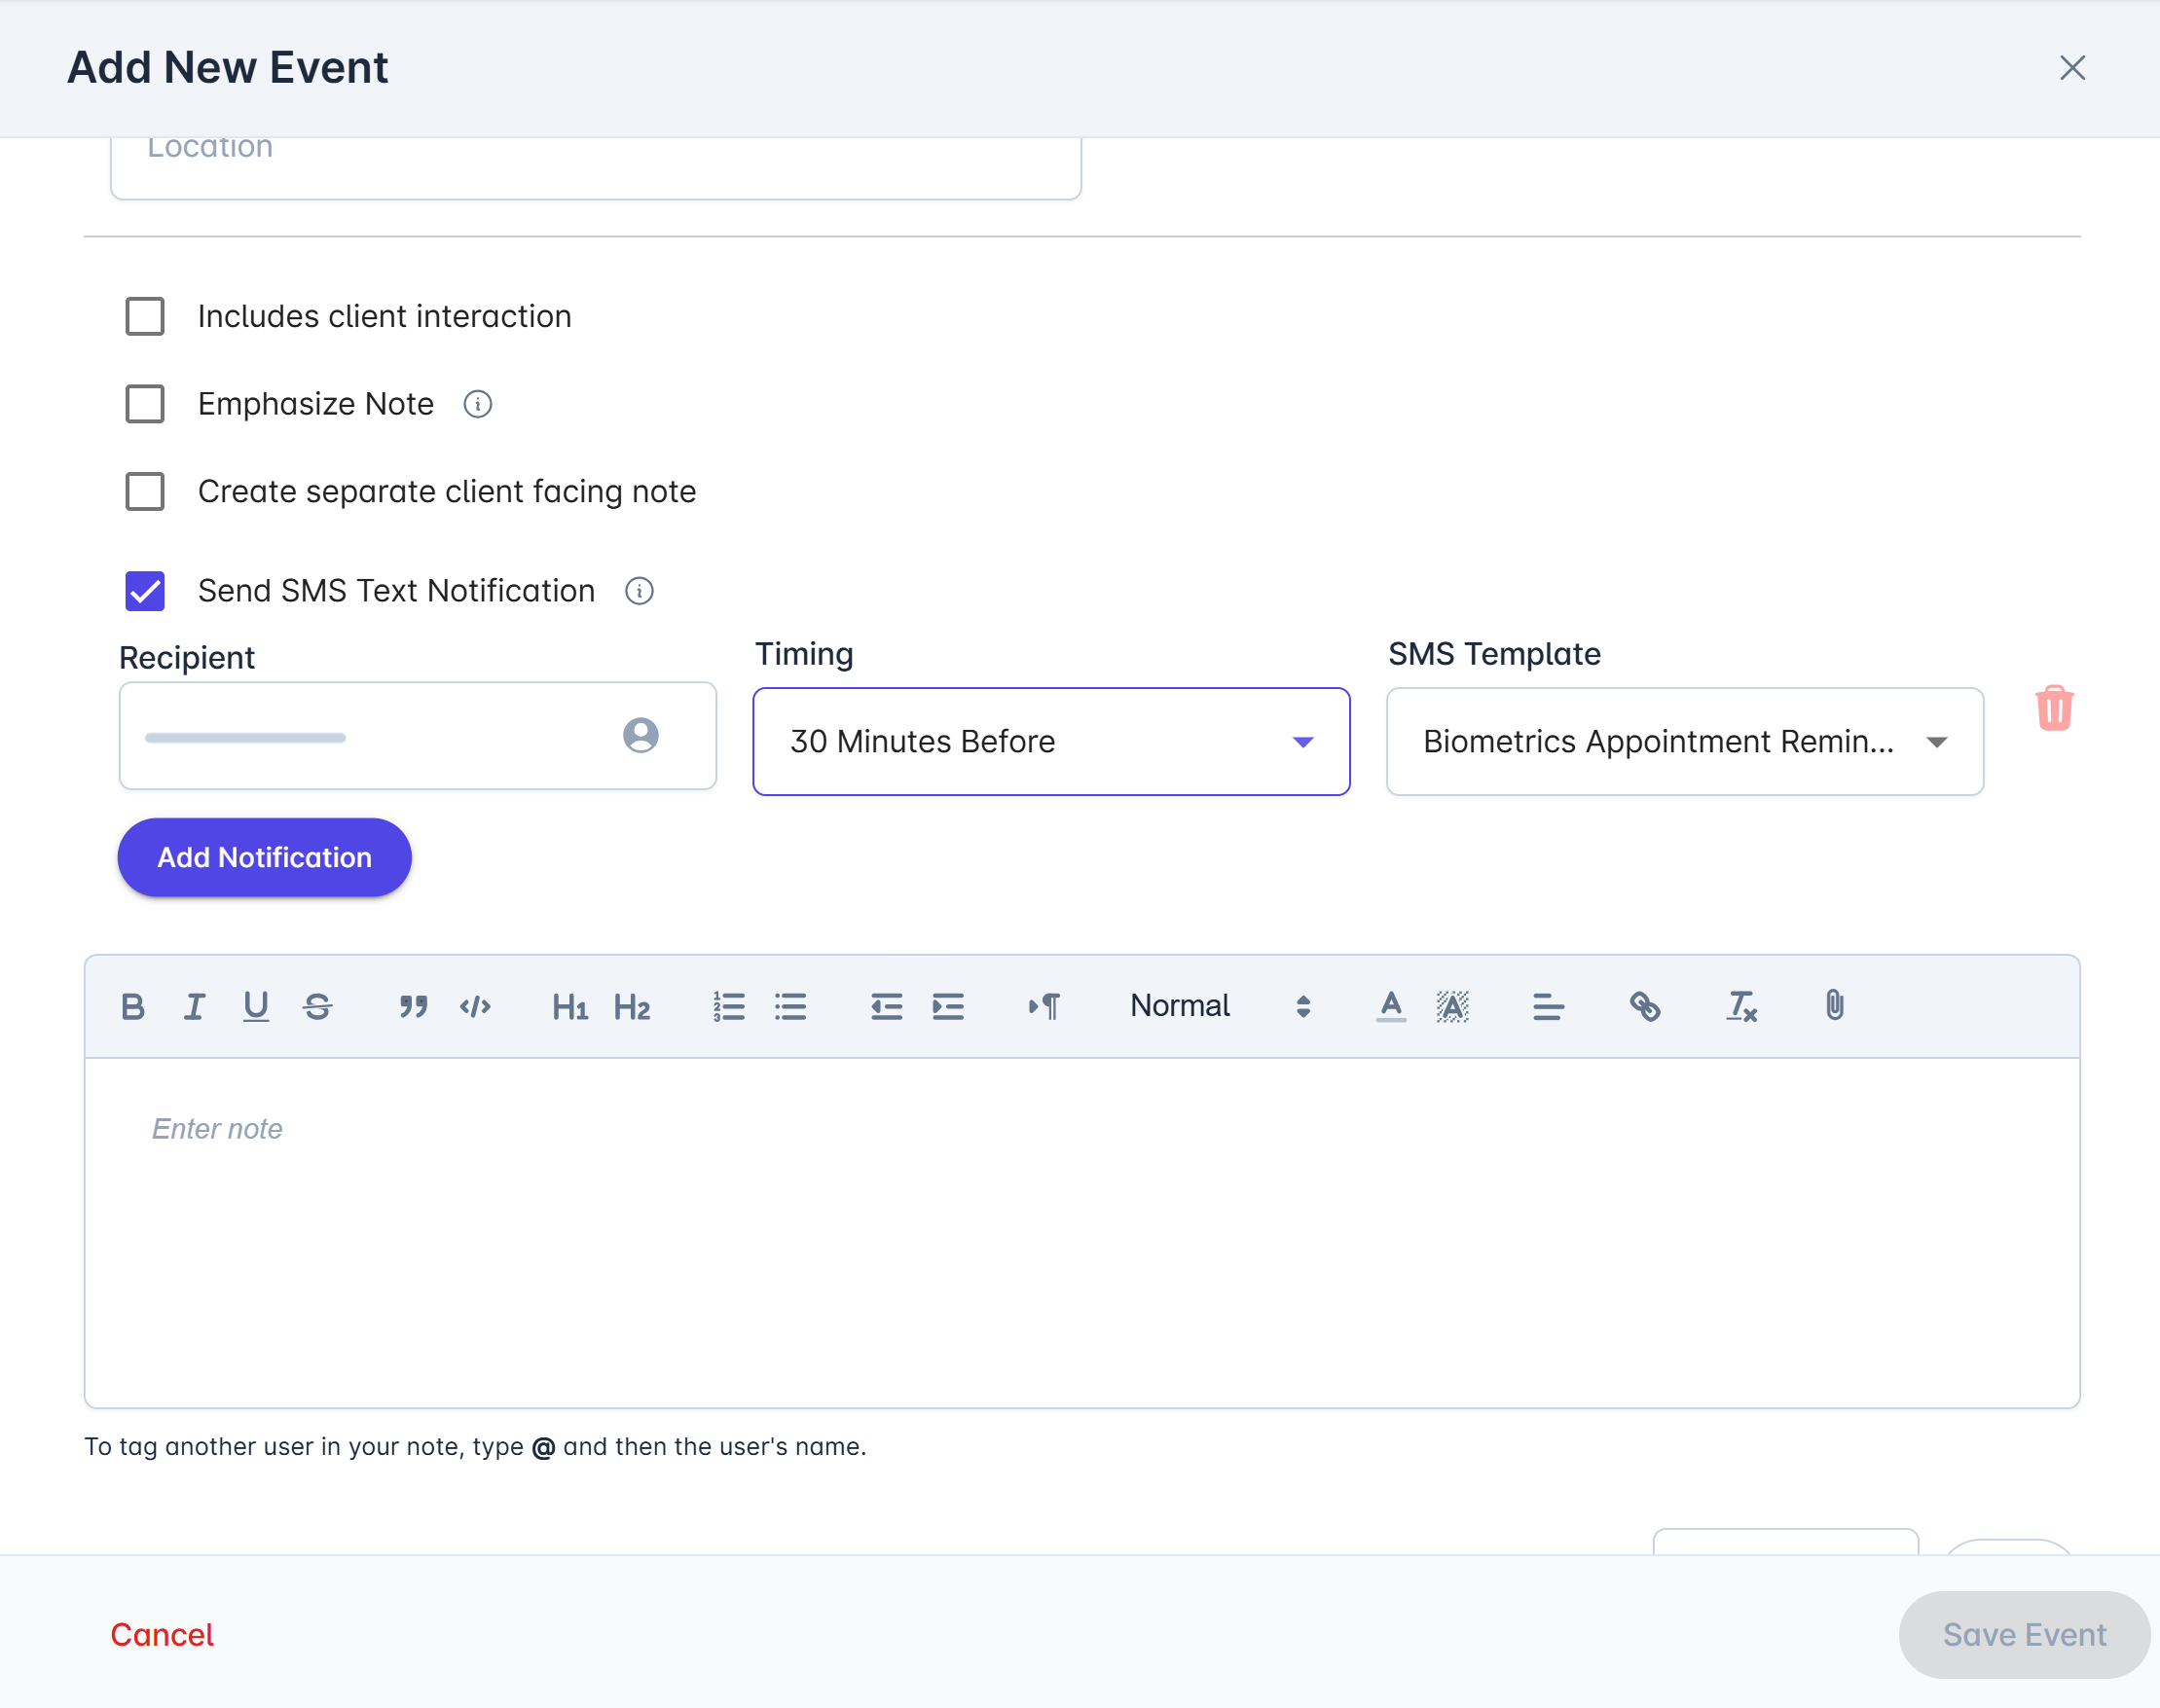Screen dimensions: 2160x1708
Task: Select the italic formatting icon
Action: tap(194, 1006)
